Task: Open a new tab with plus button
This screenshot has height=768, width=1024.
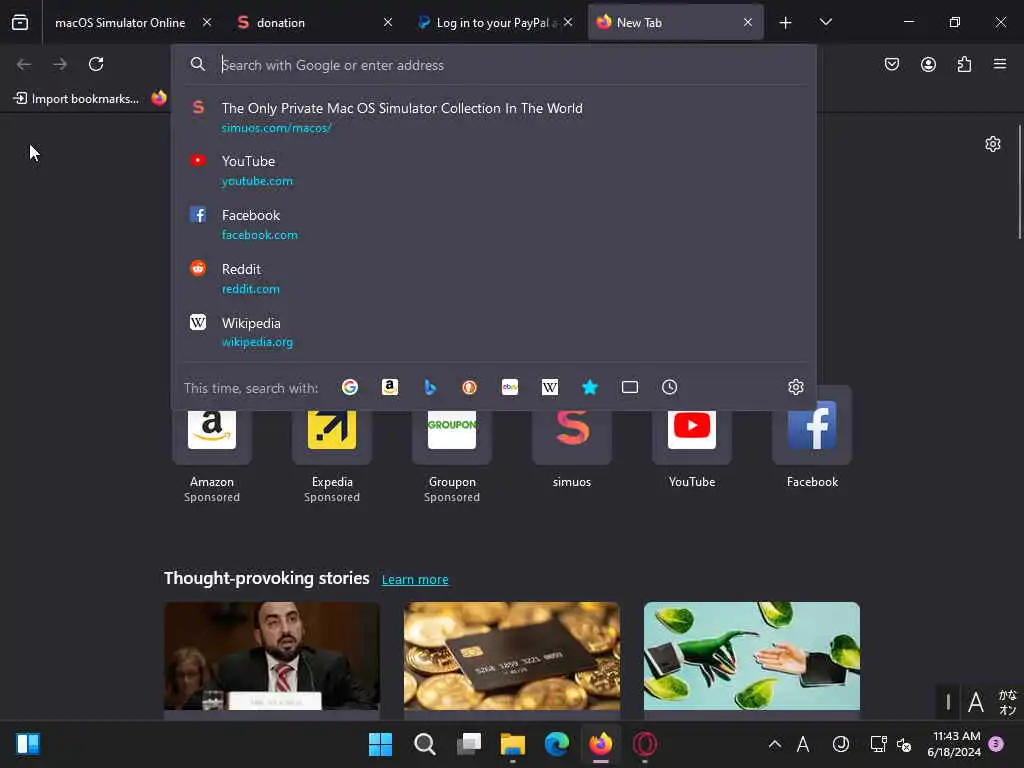Action: point(785,22)
